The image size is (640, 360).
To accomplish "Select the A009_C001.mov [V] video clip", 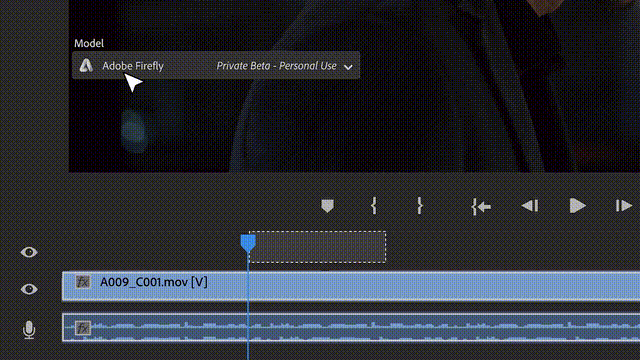I will click(351, 286).
